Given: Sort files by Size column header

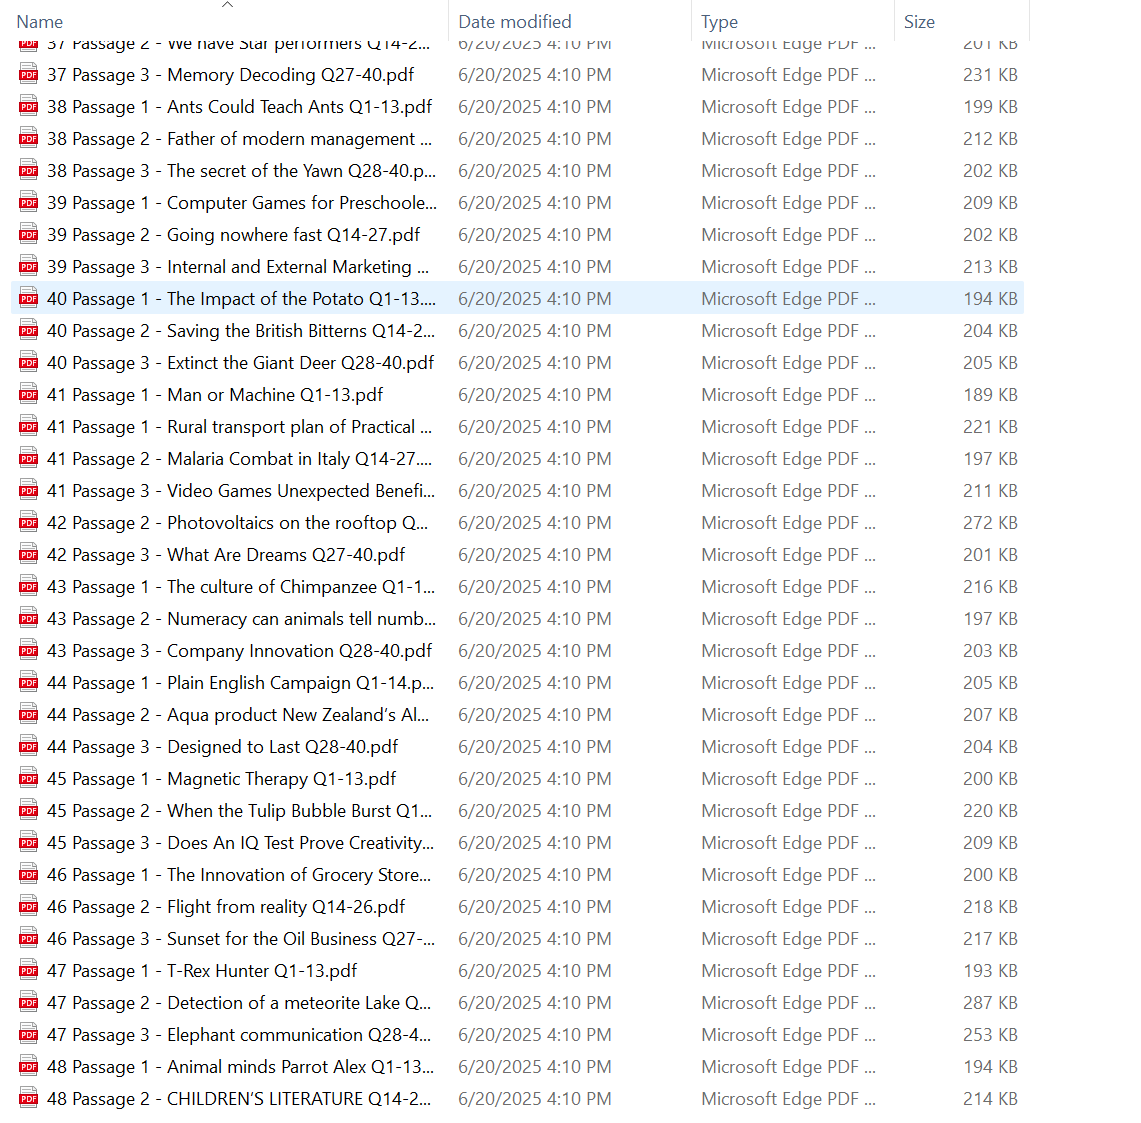Looking at the screenshot, I should [919, 22].
